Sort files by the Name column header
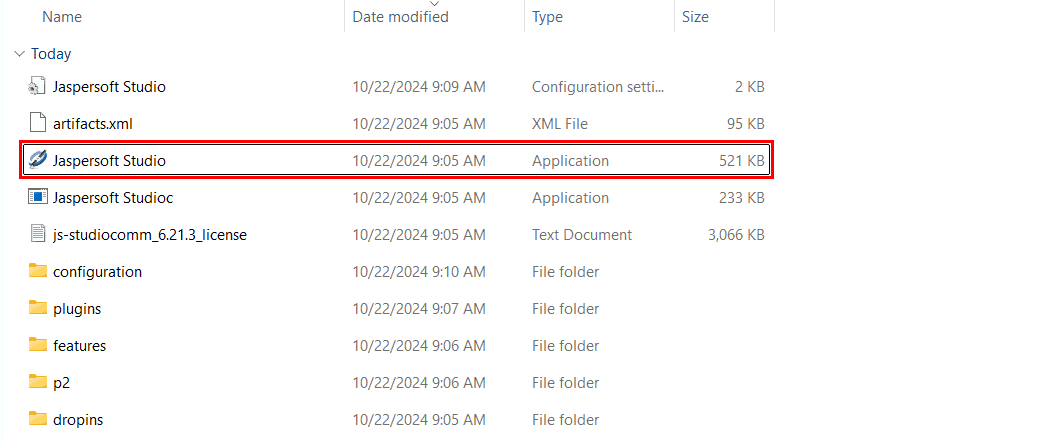 pos(62,17)
